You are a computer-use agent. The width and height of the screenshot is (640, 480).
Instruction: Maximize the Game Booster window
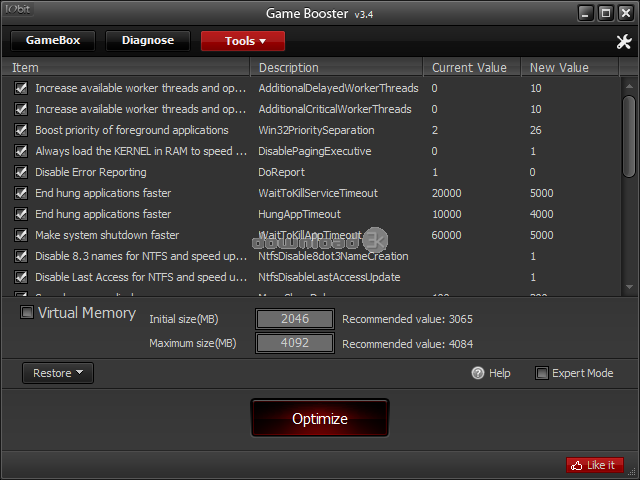(606, 13)
